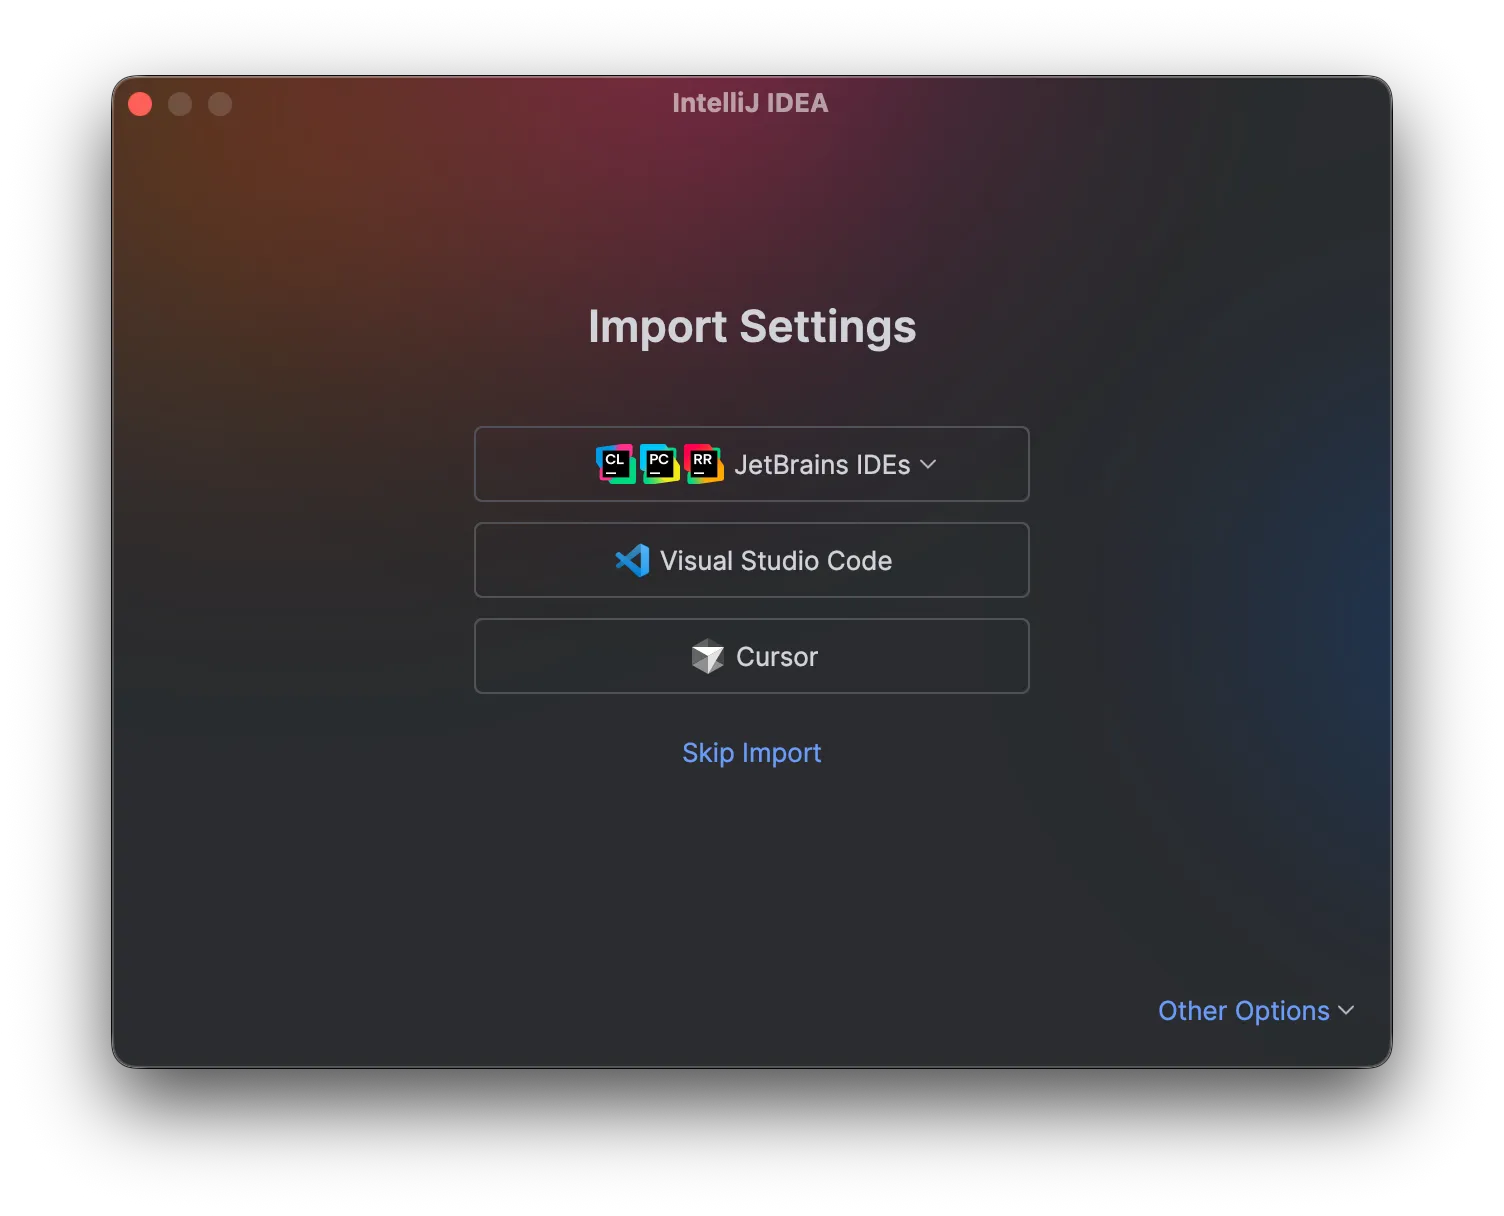Click the PyCharm icon on JetBrains IDEs button
This screenshot has height=1216, width=1504.
pyautogui.click(x=659, y=463)
